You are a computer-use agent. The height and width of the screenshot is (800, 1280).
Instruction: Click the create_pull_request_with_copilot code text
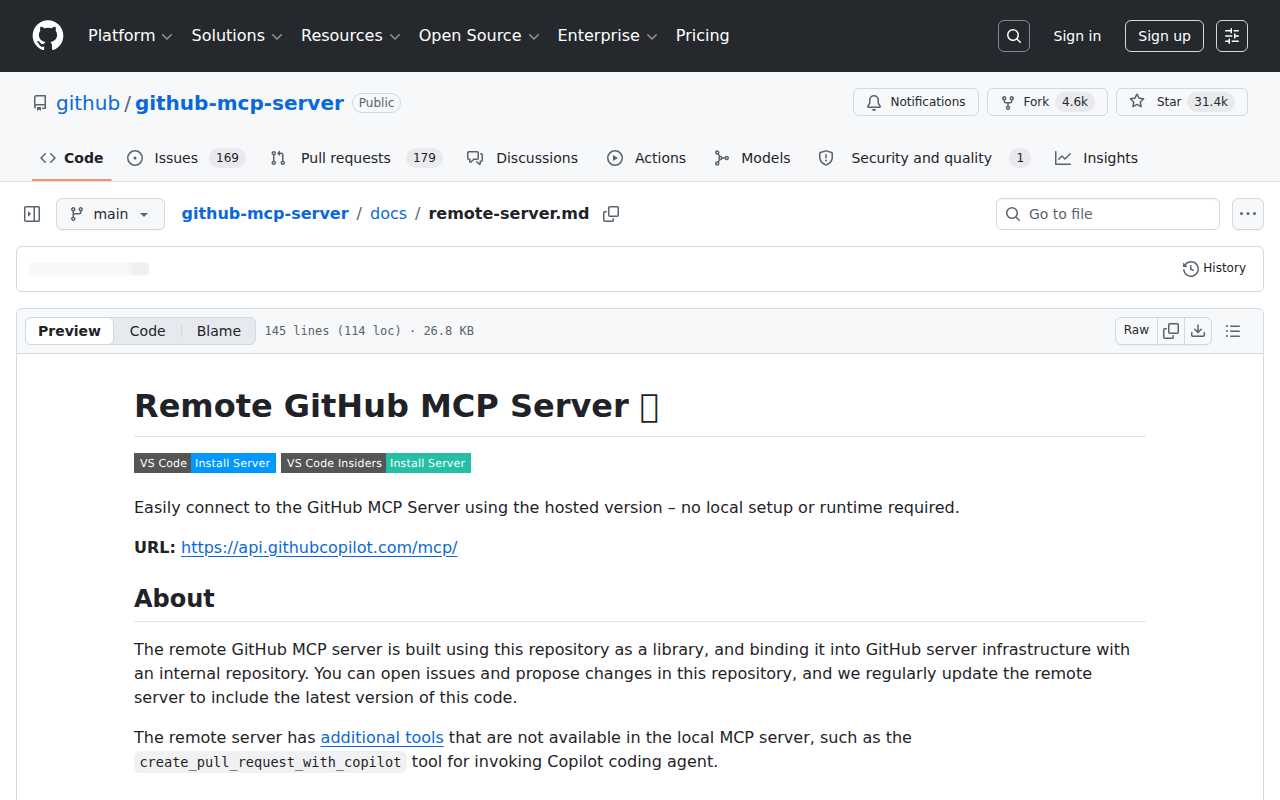click(270, 762)
